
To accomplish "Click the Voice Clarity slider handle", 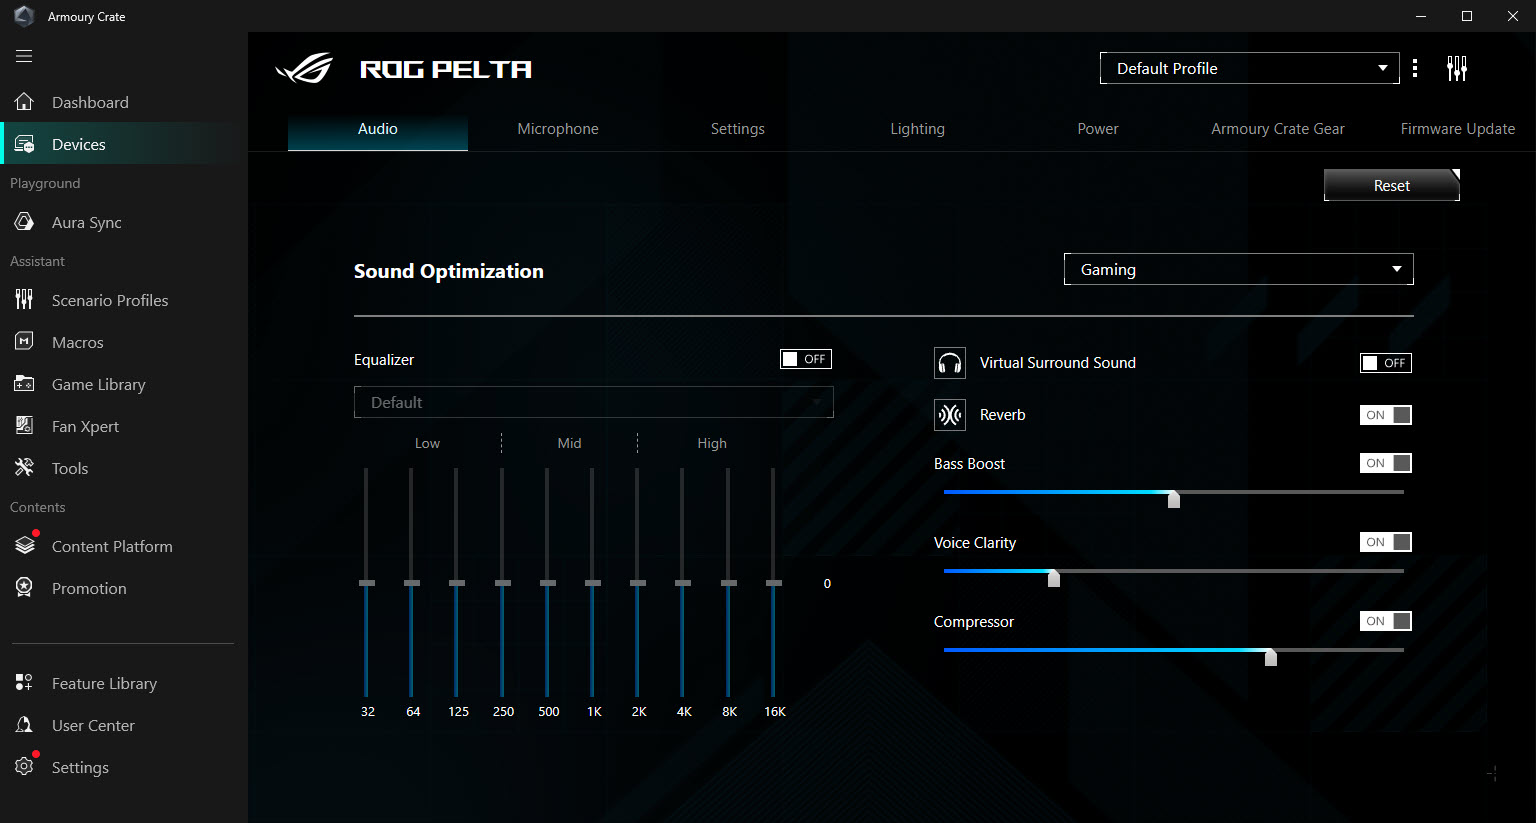I will [x=1053, y=577].
